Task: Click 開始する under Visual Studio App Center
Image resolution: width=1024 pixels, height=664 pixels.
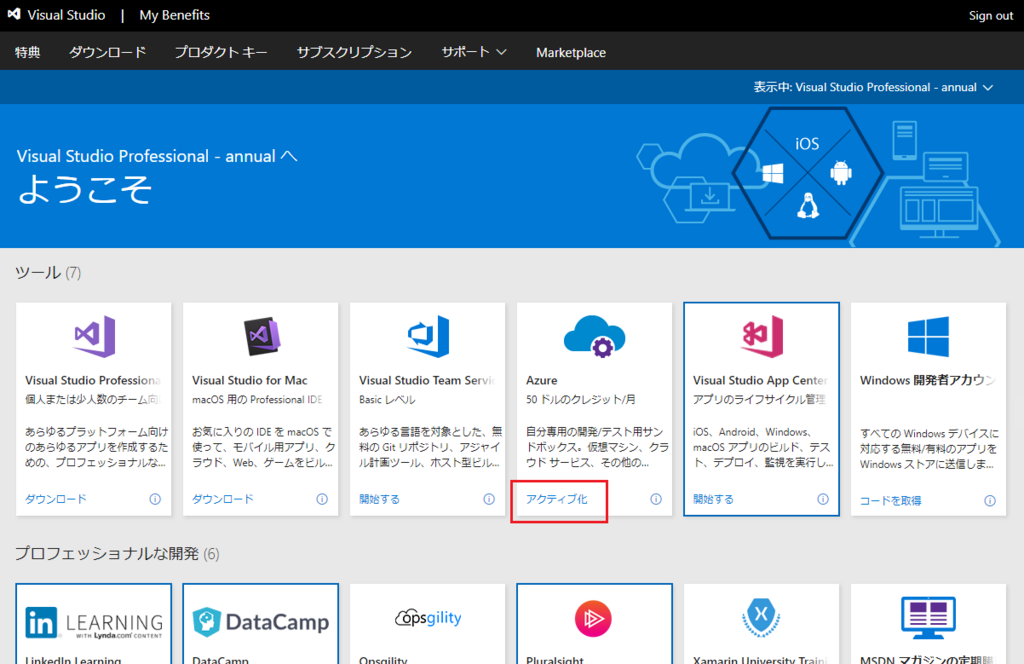Action: point(713,499)
